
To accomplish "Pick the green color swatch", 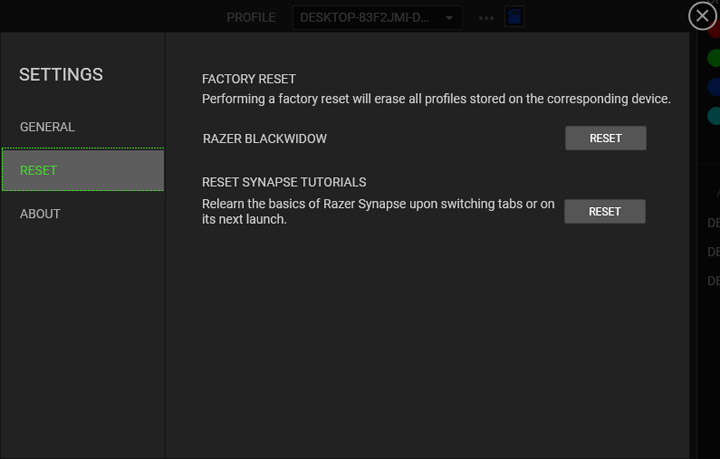I will coord(714,58).
